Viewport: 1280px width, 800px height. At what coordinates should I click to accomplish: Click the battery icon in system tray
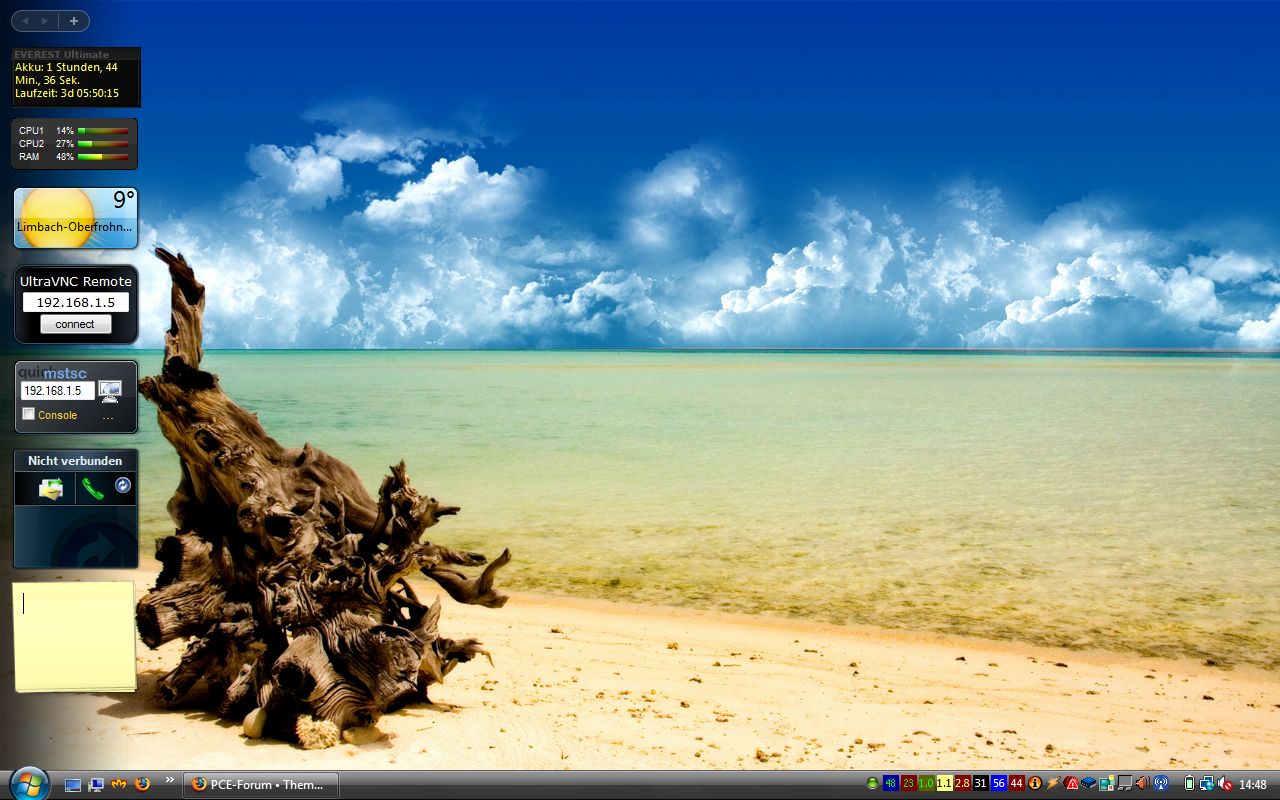pos(1189,784)
